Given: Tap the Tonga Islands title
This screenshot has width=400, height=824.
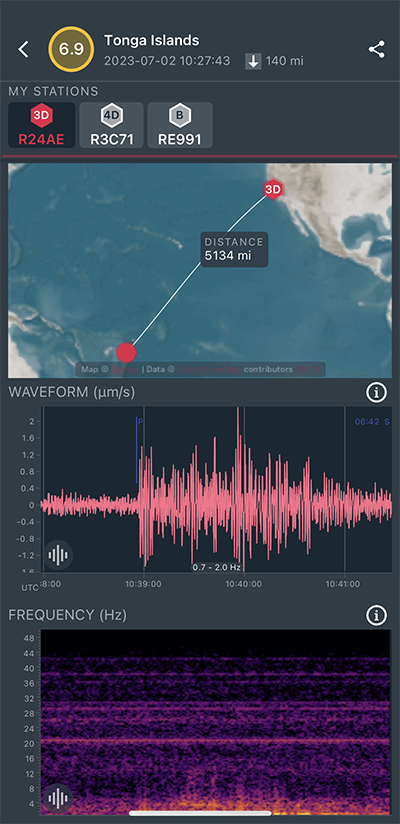Looking at the screenshot, I should tap(151, 40).
